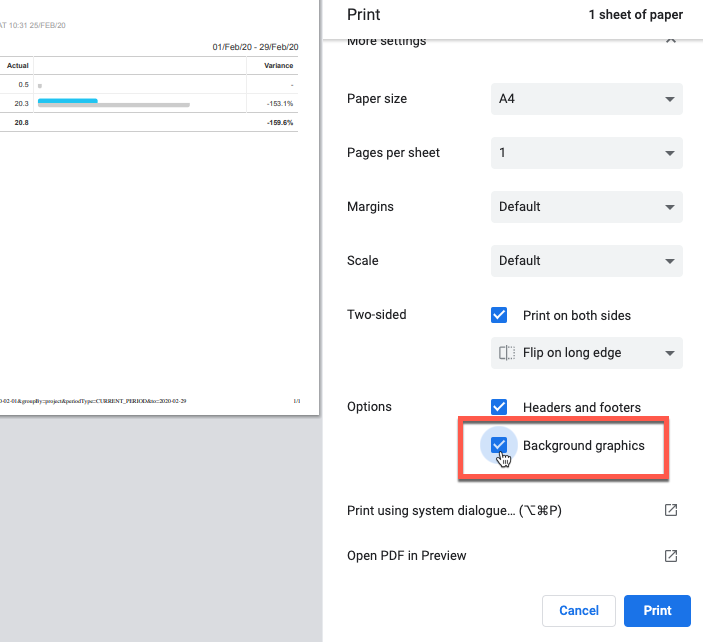Open the Scale dropdown

point(587,261)
